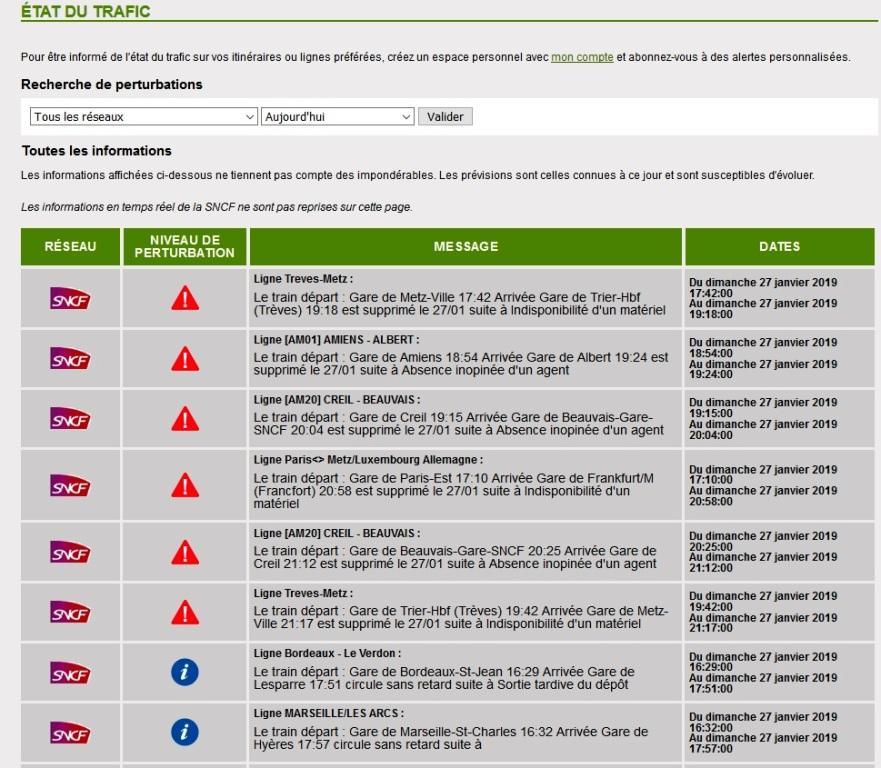The width and height of the screenshot is (881, 768).
Task: Click the warning icon for the Amiens - Albert train
Action: click(x=184, y=358)
